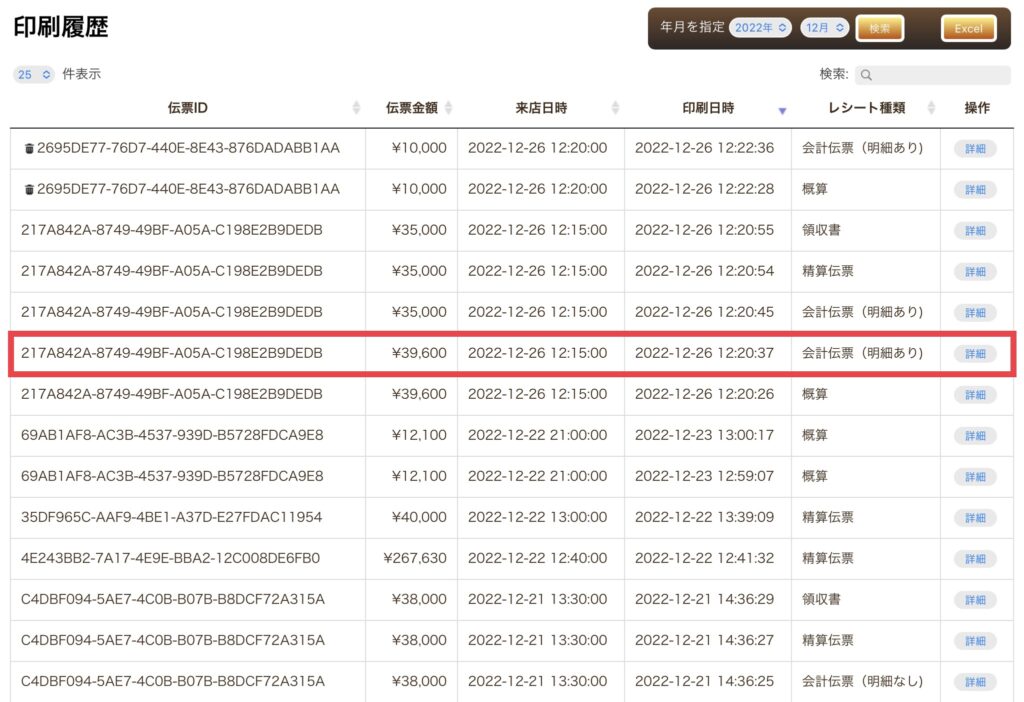Focus the 検索 text input field
This screenshot has height=702, width=1024.
(933, 75)
